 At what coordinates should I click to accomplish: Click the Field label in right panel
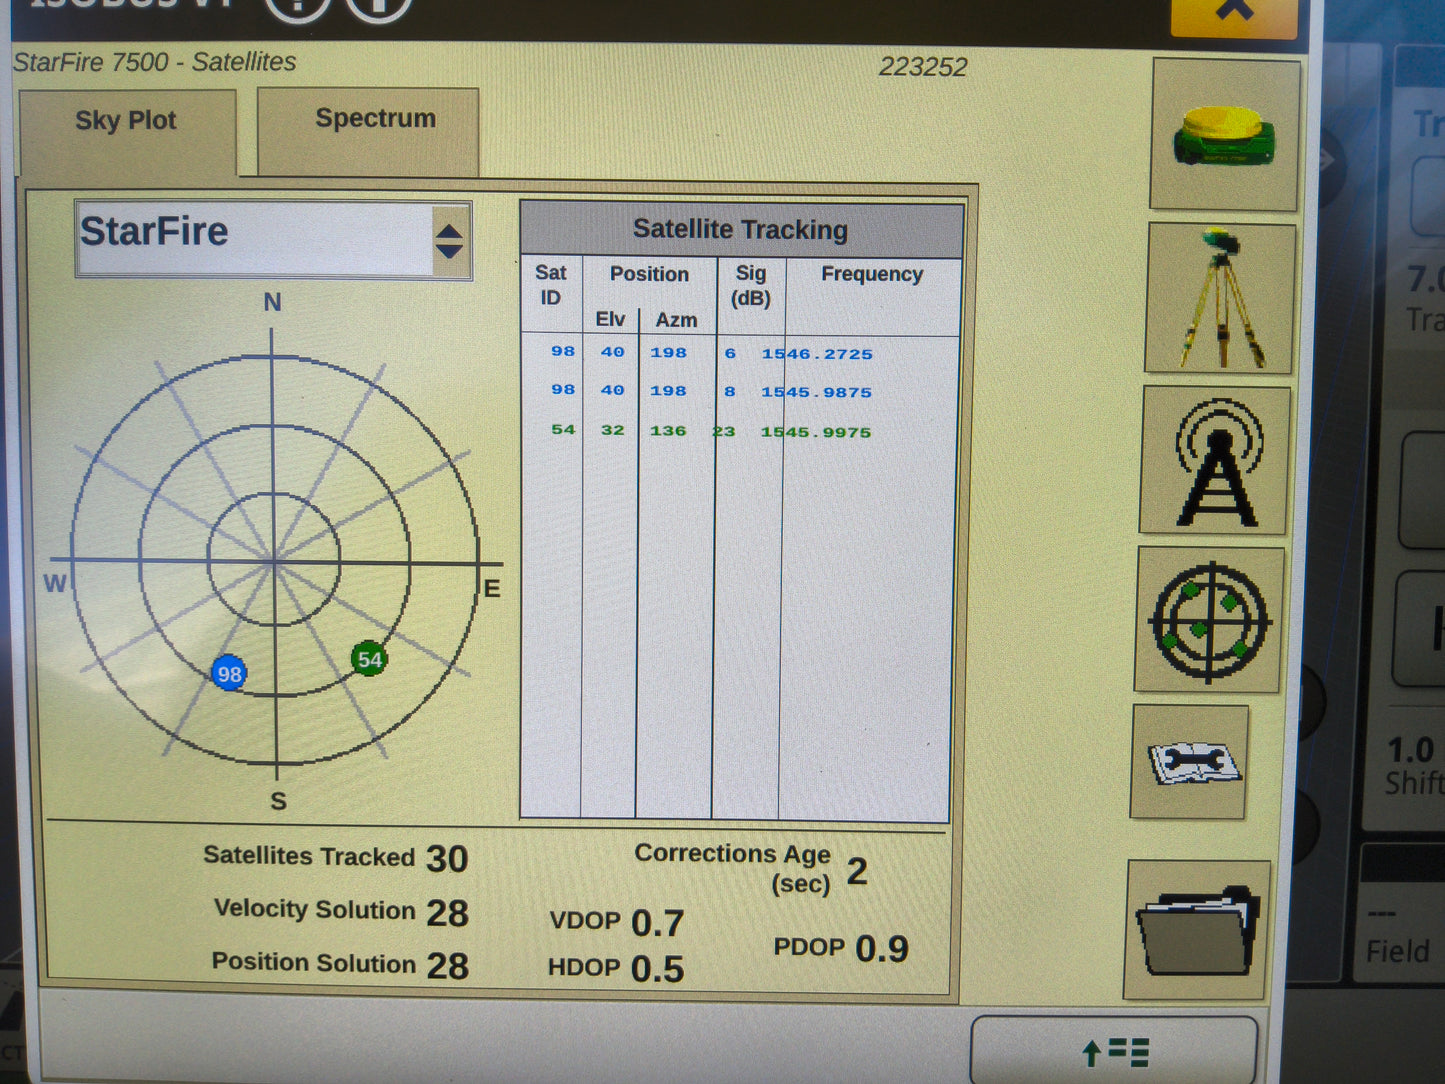tap(1398, 951)
